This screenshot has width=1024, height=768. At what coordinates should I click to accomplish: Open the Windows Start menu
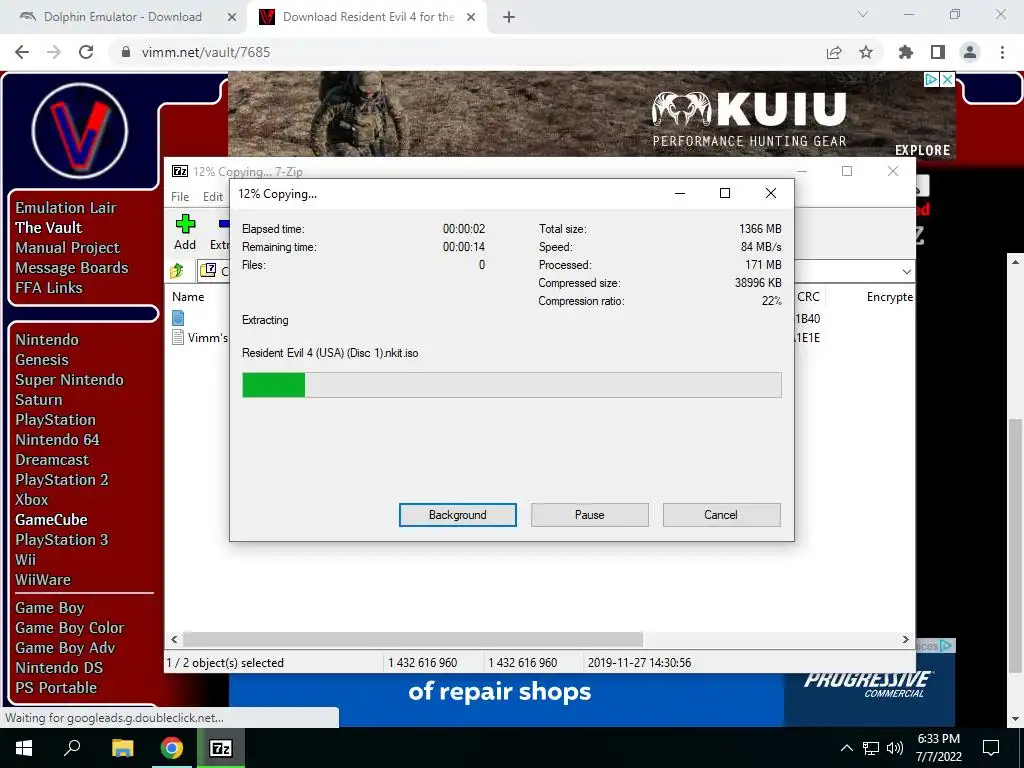coord(24,748)
